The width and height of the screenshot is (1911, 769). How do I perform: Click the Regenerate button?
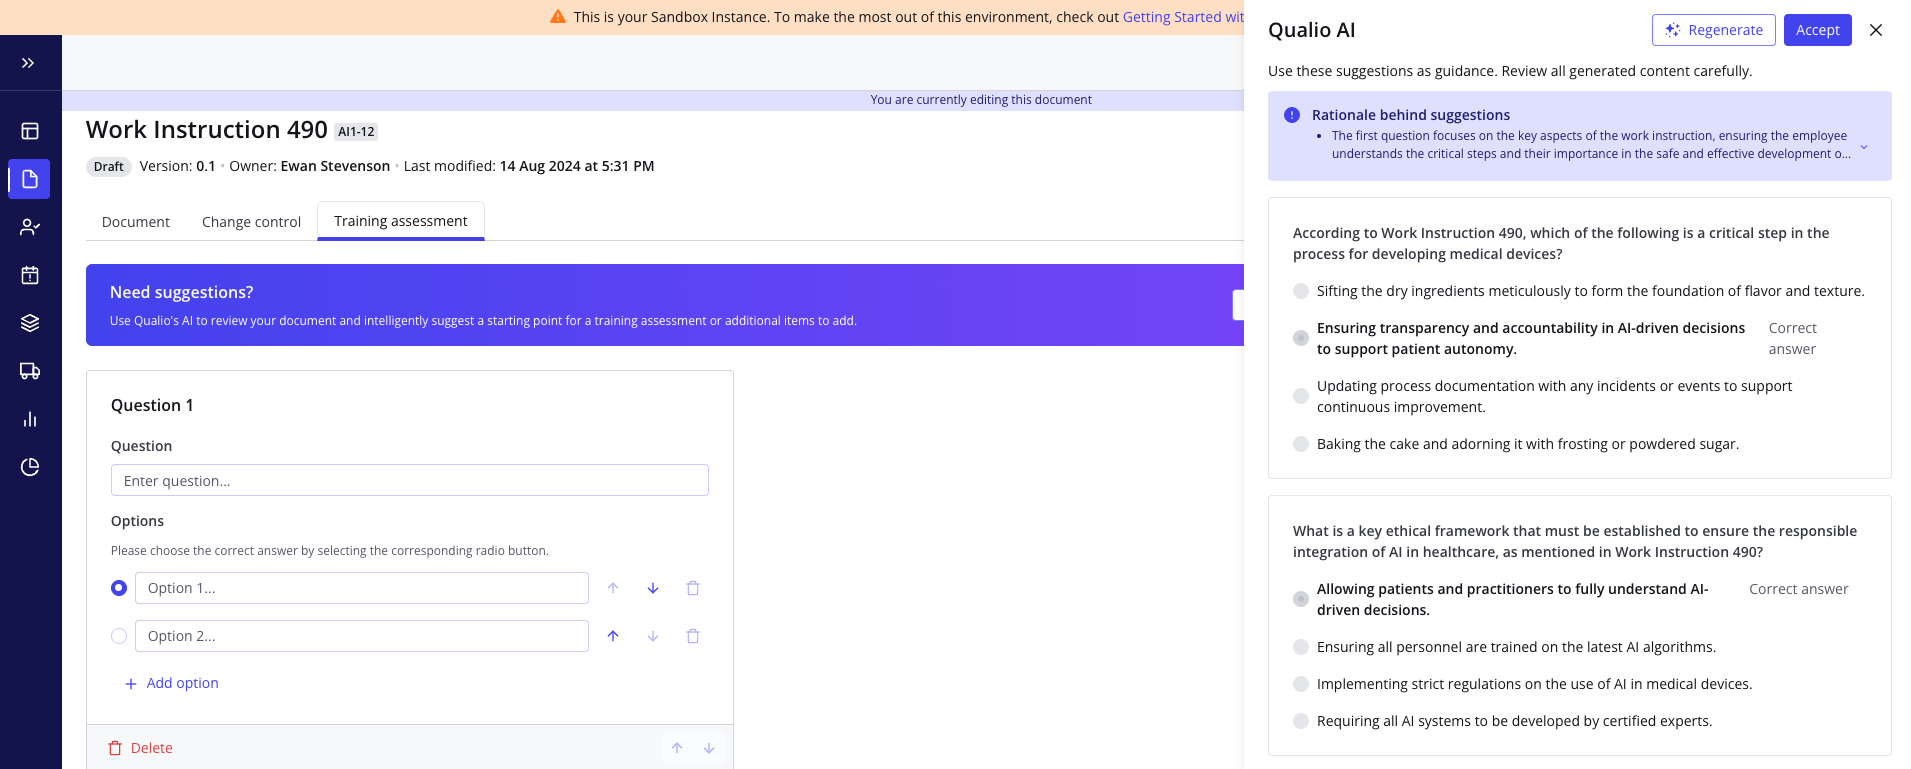1714,30
